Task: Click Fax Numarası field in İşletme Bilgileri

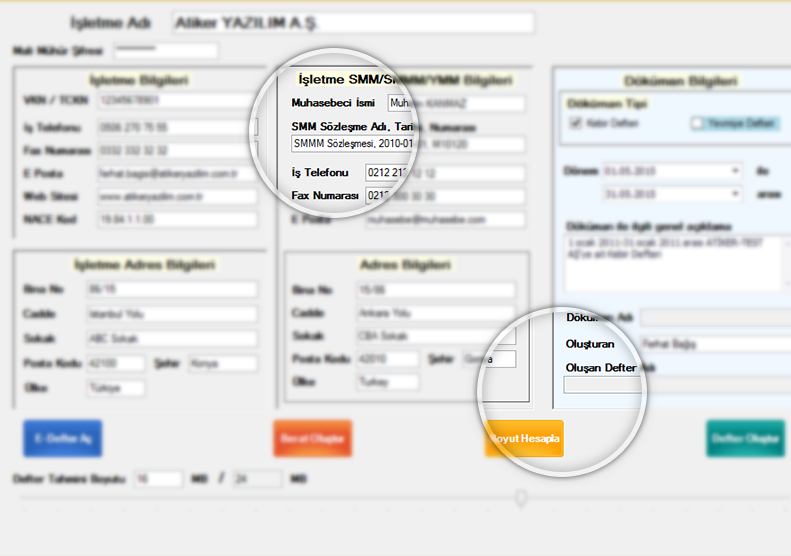Action: click(x=176, y=150)
